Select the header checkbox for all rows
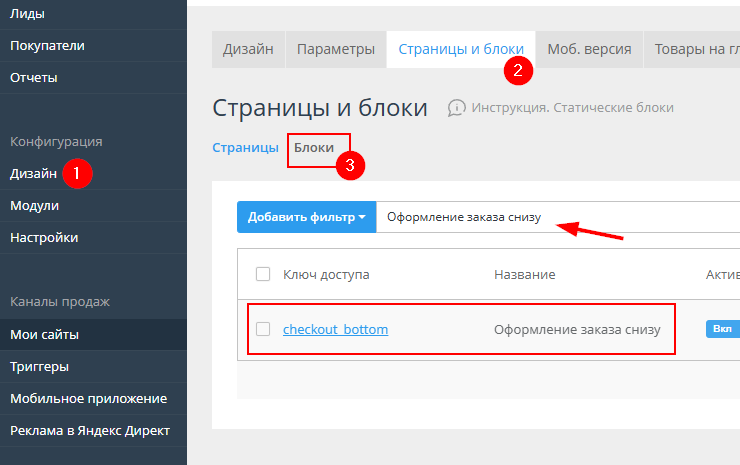The width and height of the screenshot is (740, 465). point(263,274)
